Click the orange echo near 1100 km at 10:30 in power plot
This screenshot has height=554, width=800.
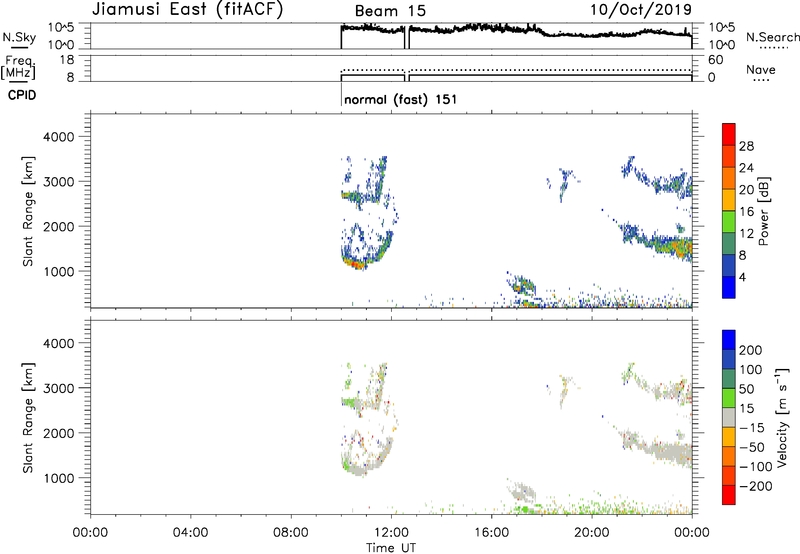tap(353, 264)
